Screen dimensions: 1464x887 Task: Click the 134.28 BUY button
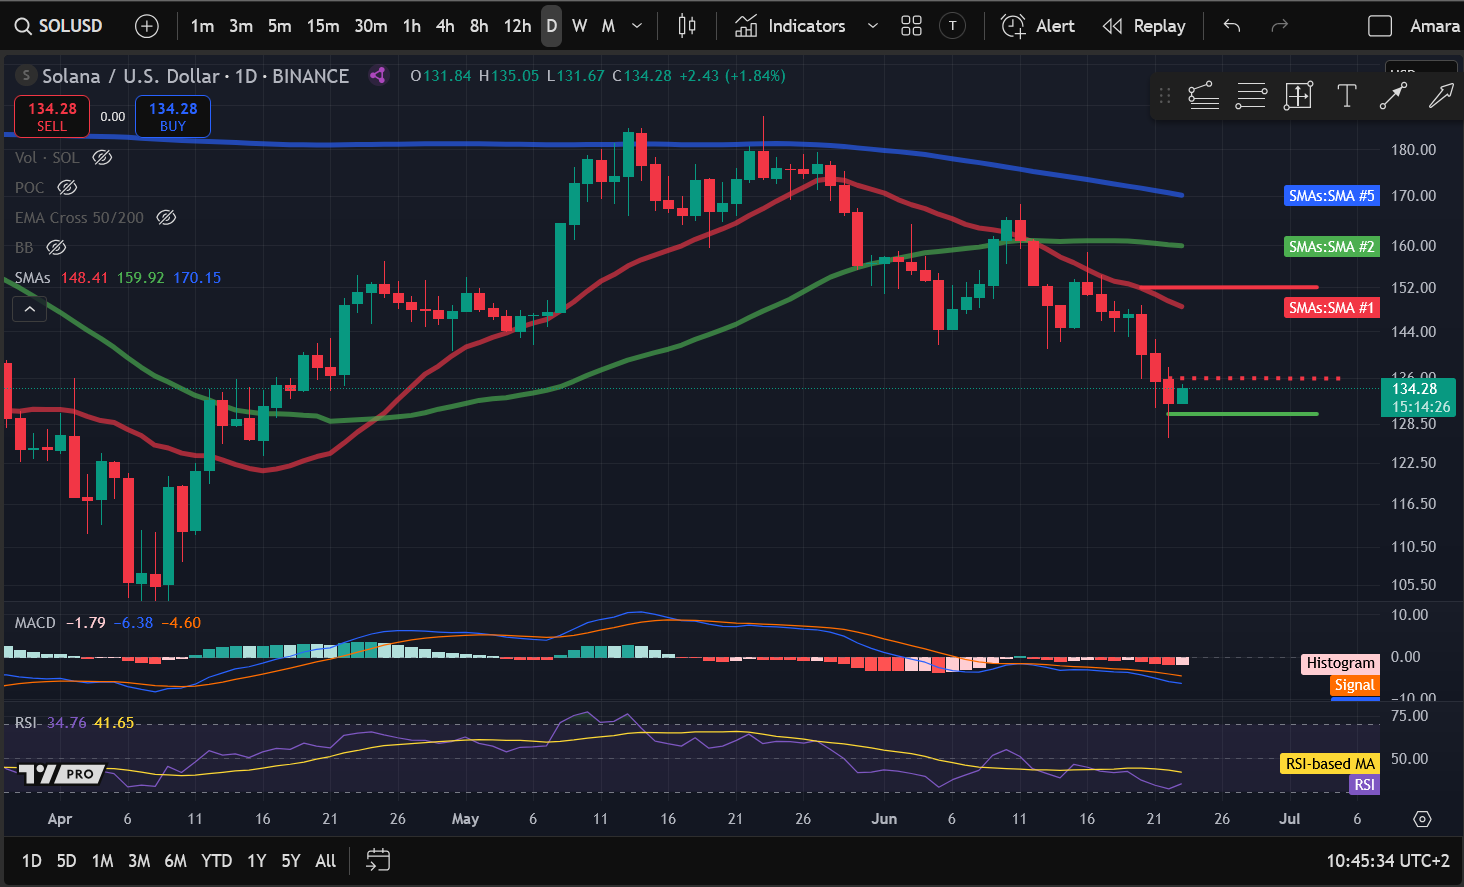pos(173,117)
